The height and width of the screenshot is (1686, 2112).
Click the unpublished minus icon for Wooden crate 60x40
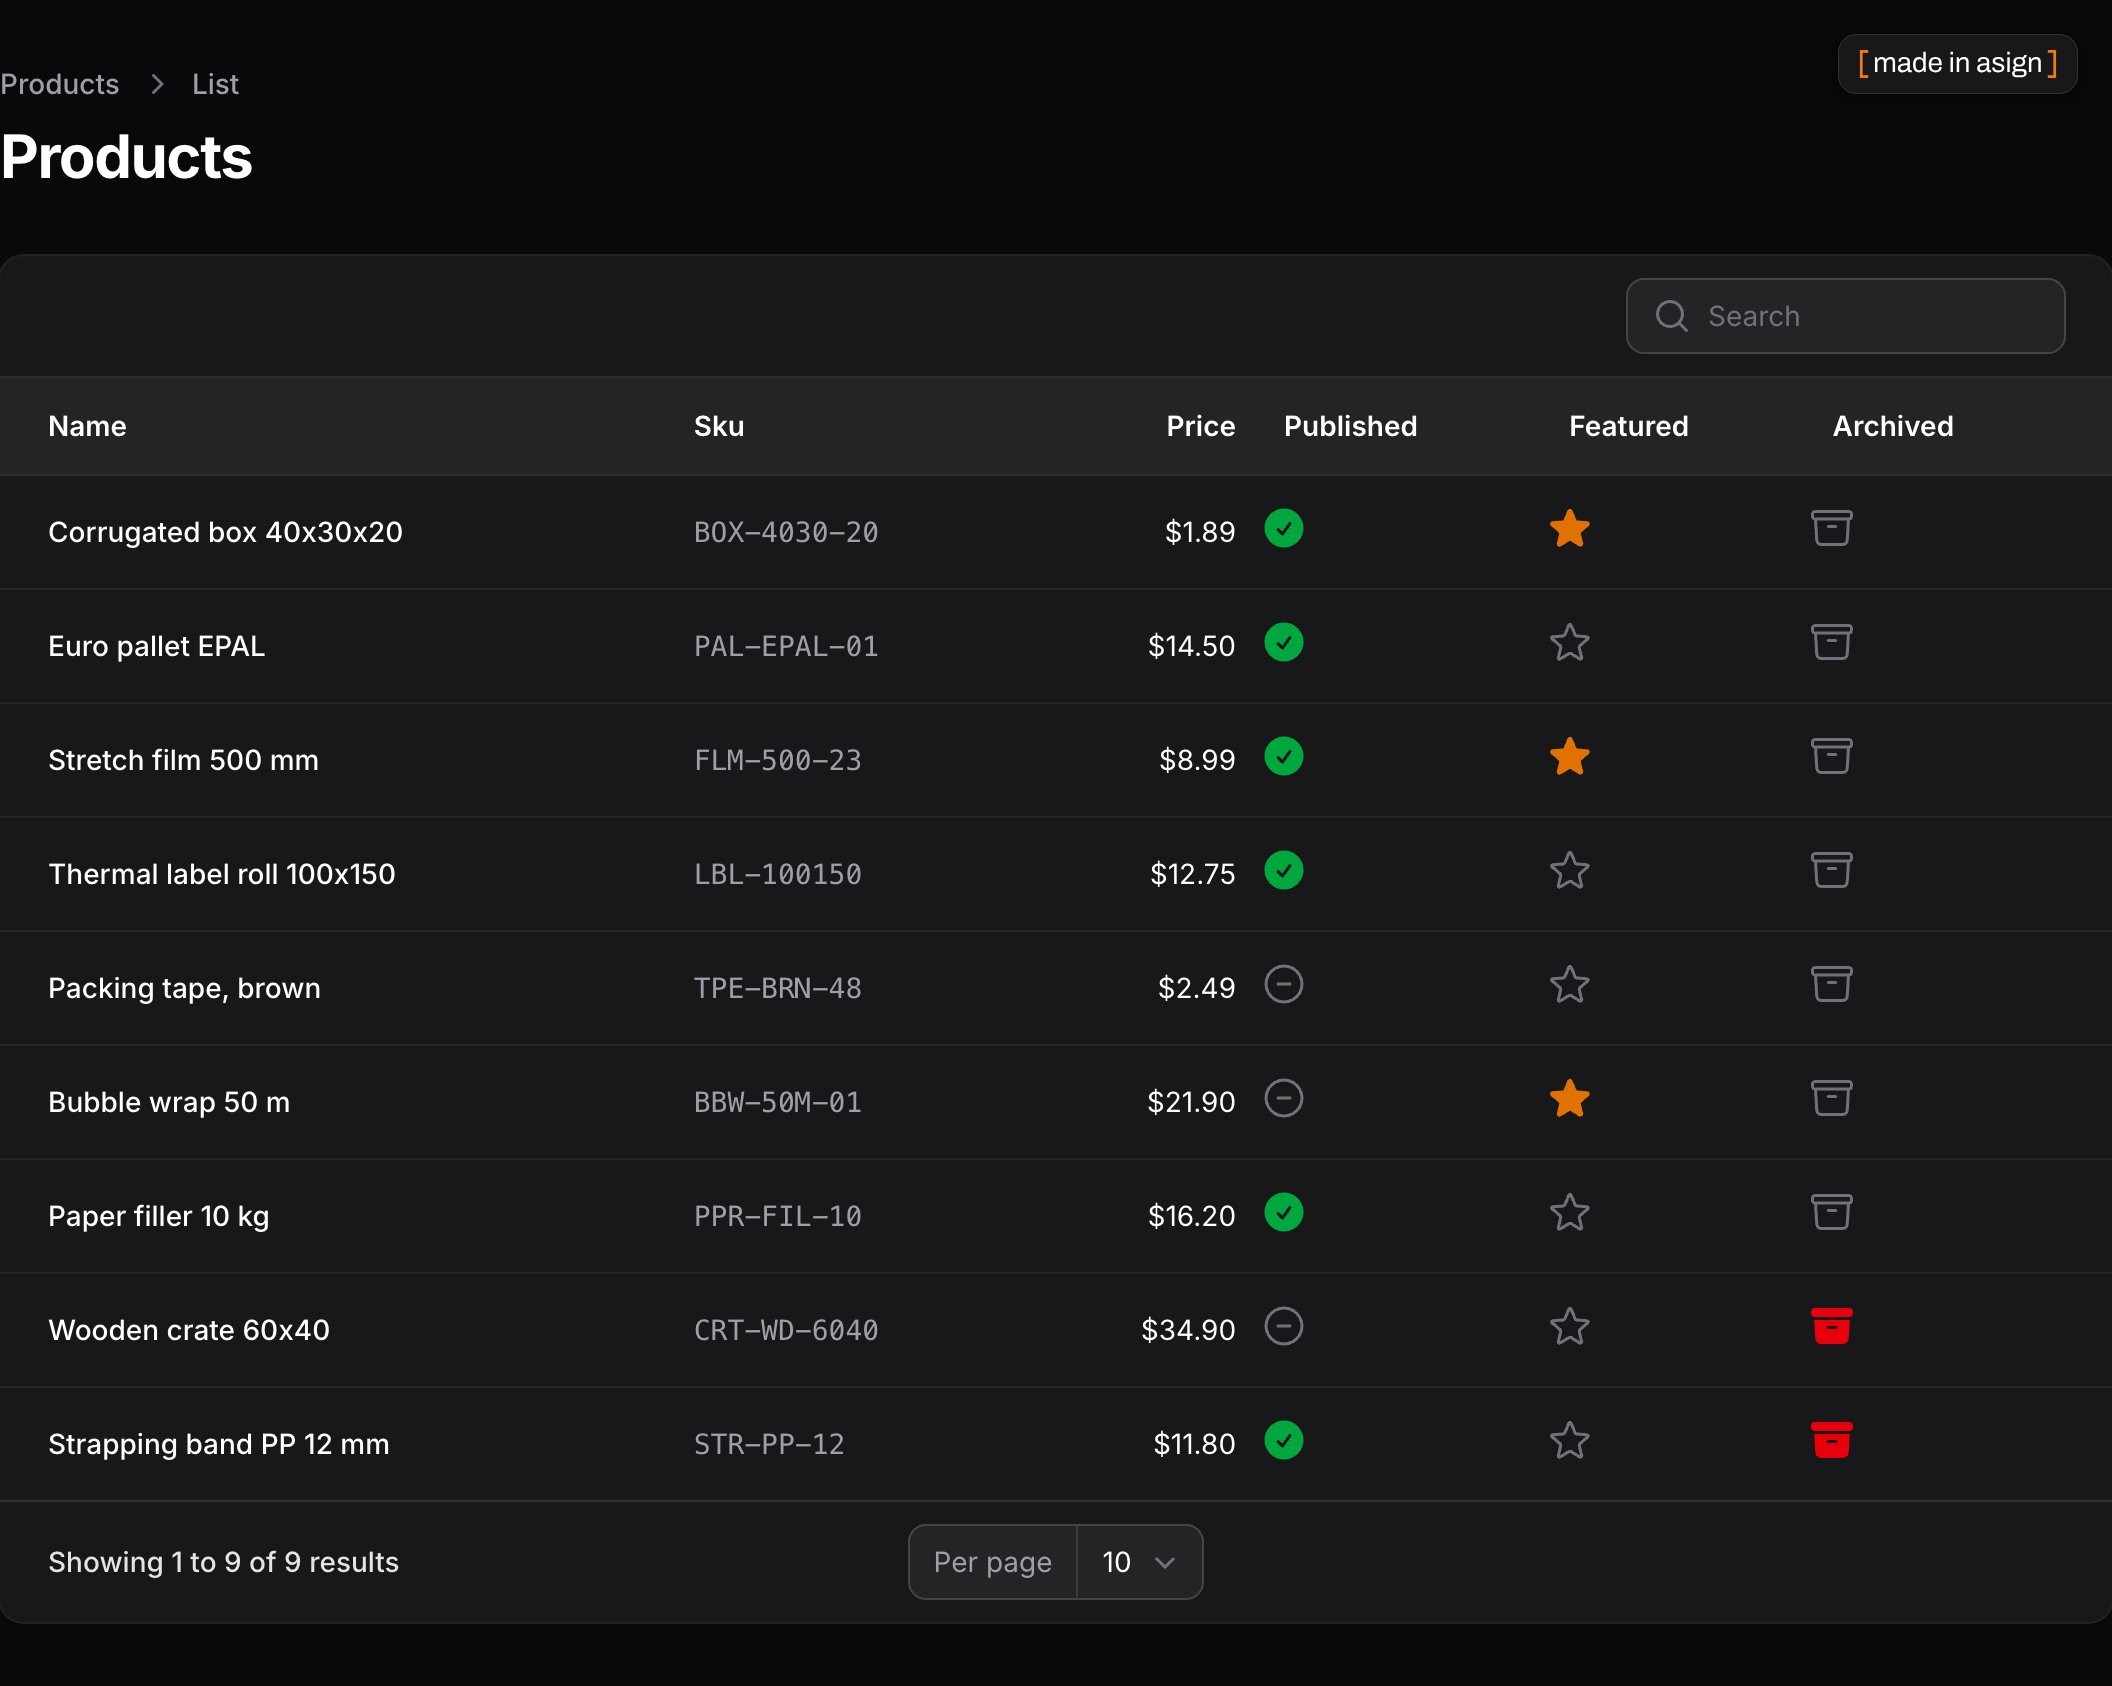pos(1283,1327)
